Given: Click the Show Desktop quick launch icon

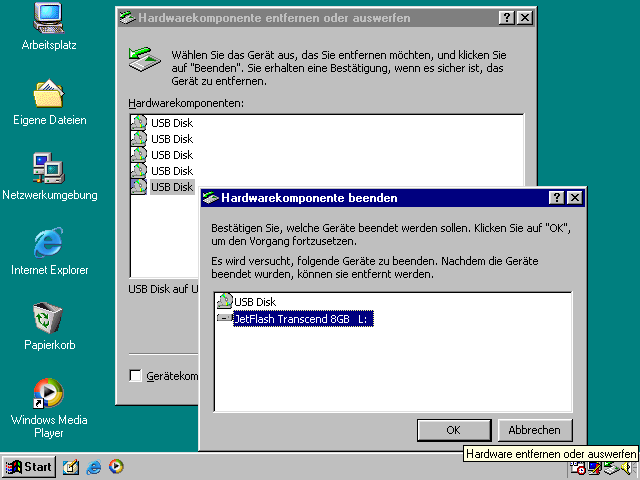Looking at the screenshot, I should click(70, 467).
